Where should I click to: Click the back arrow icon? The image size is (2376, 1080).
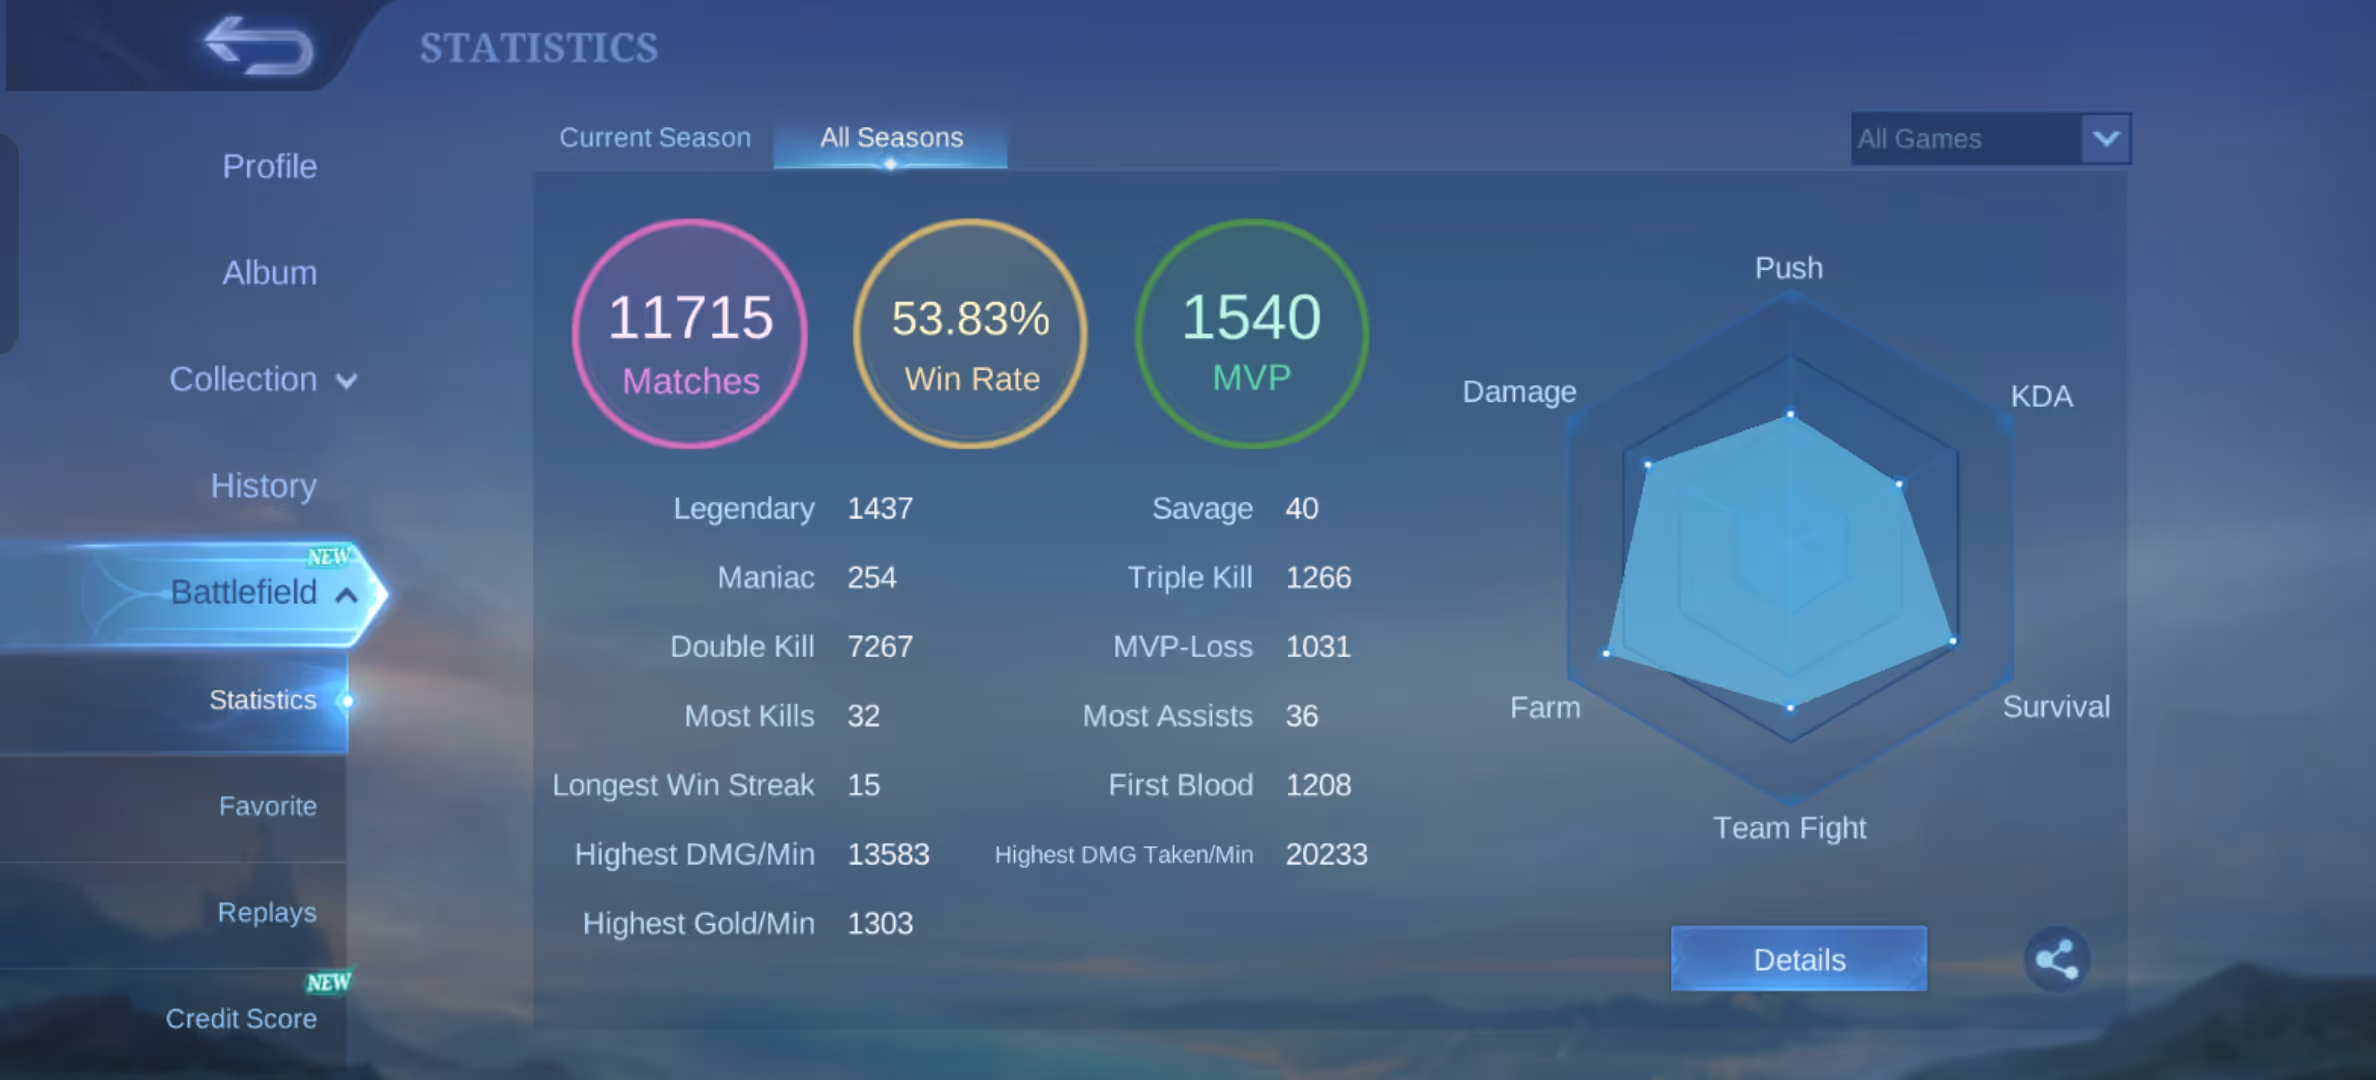258,45
